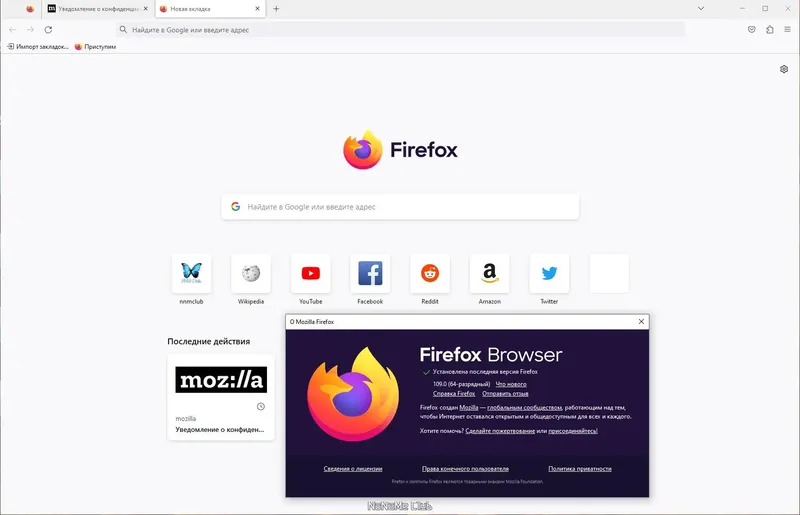800x515 pixels.
Task: Click the reload page icon
Action: pos(48,30)
